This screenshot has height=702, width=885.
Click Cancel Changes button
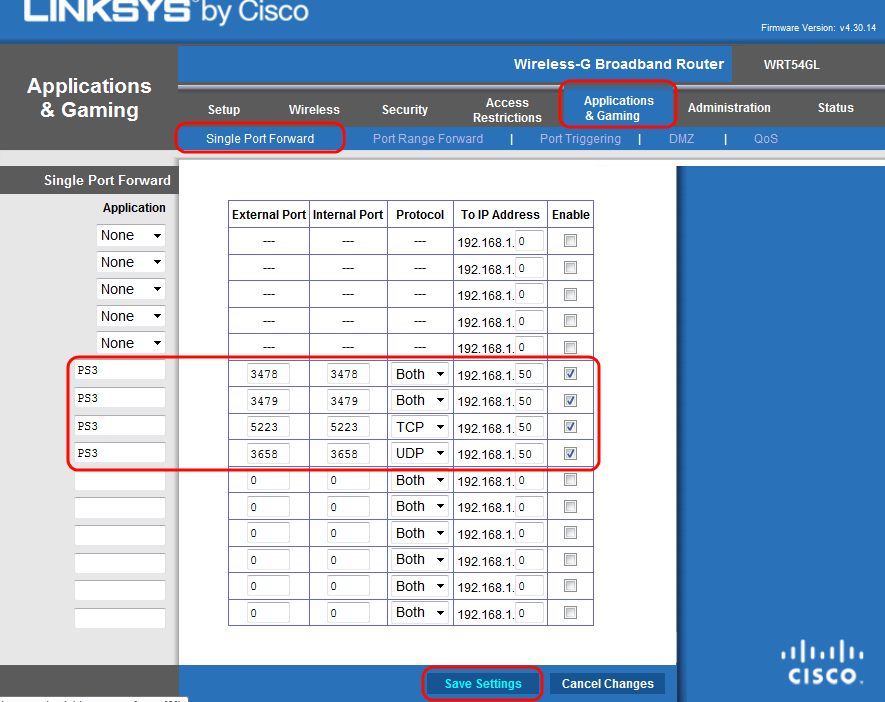coord(607,683)
